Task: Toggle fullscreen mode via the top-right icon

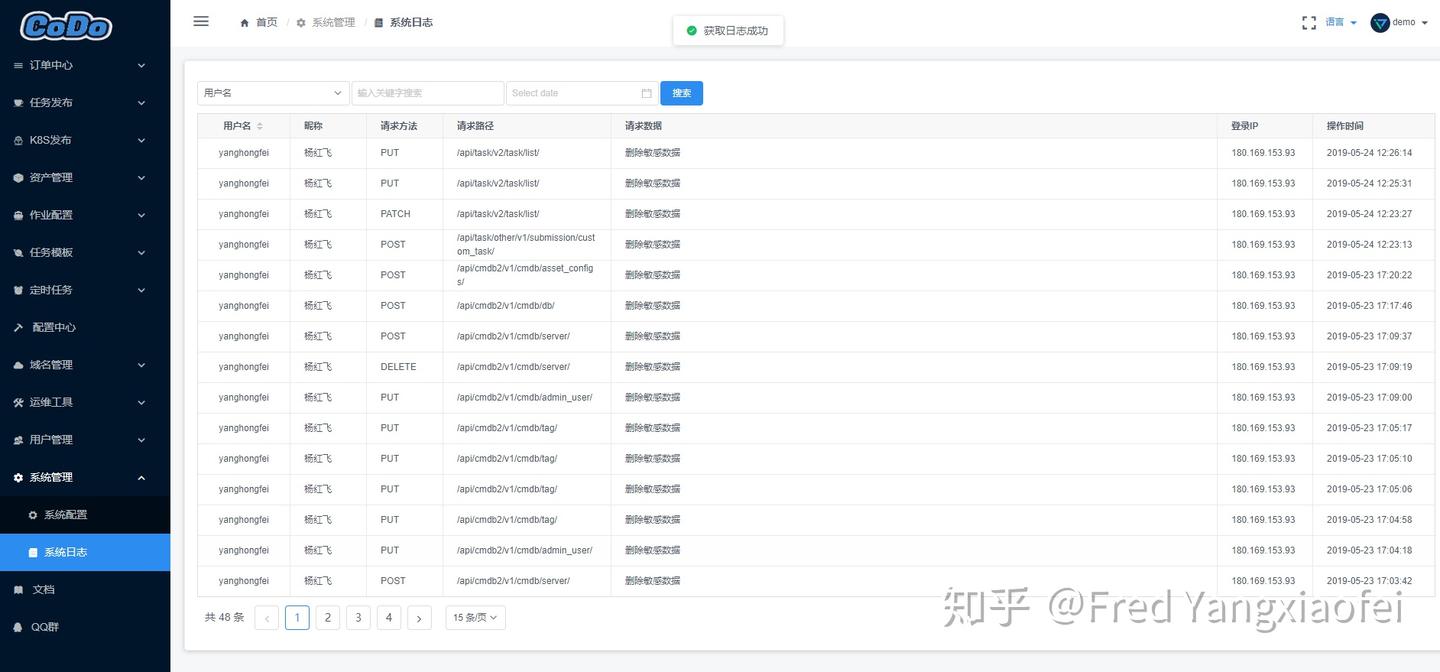Action: click(1309, 22)
